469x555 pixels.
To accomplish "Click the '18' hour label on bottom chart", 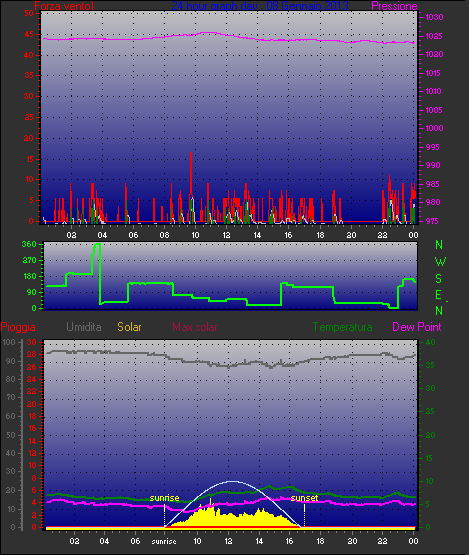I will (320, 542).
